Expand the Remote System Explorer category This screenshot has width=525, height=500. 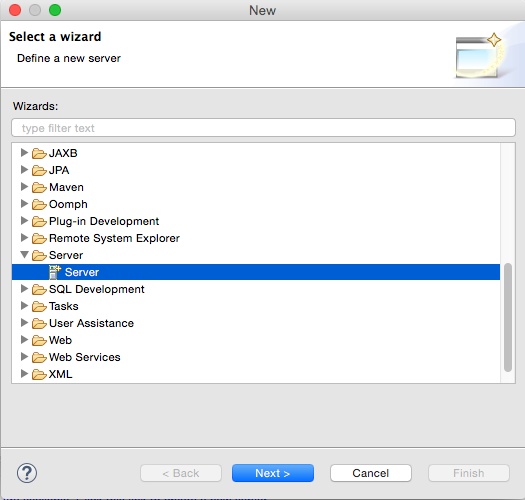(24, 238)
